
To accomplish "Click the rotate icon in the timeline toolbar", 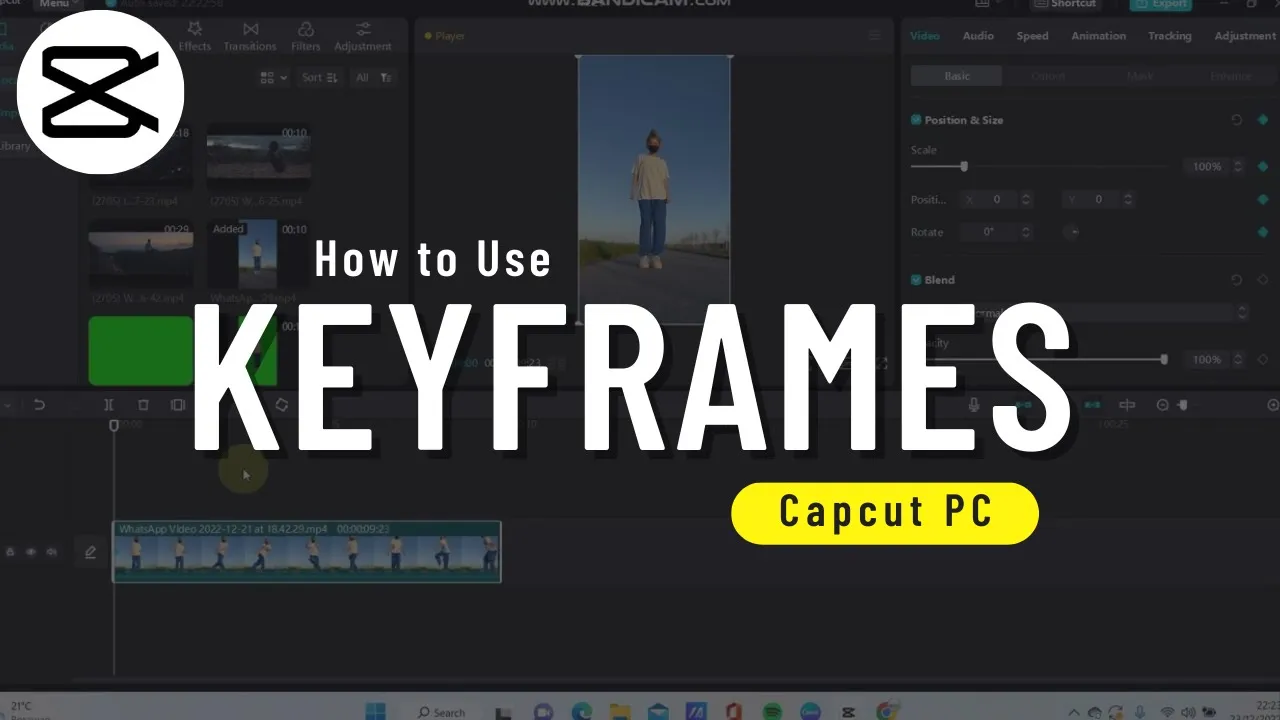I will 282,405.
